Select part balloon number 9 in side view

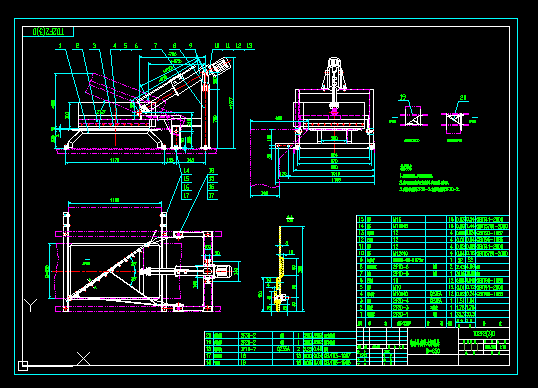click(191, 45)
